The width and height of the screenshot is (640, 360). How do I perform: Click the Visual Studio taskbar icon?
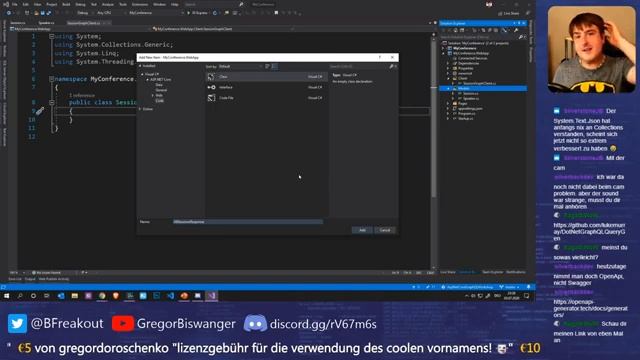pos(211,296)
